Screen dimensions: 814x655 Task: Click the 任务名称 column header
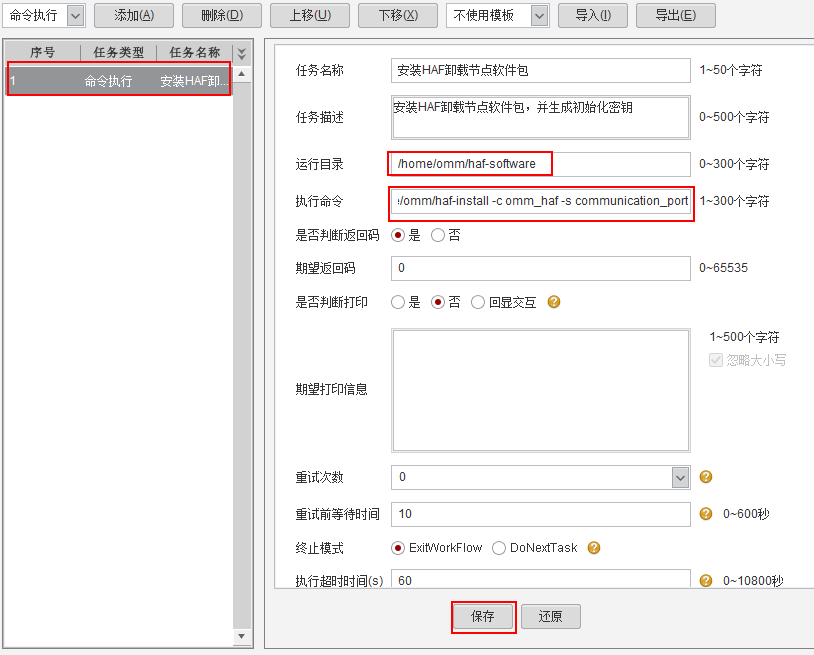tap(195, 52)
